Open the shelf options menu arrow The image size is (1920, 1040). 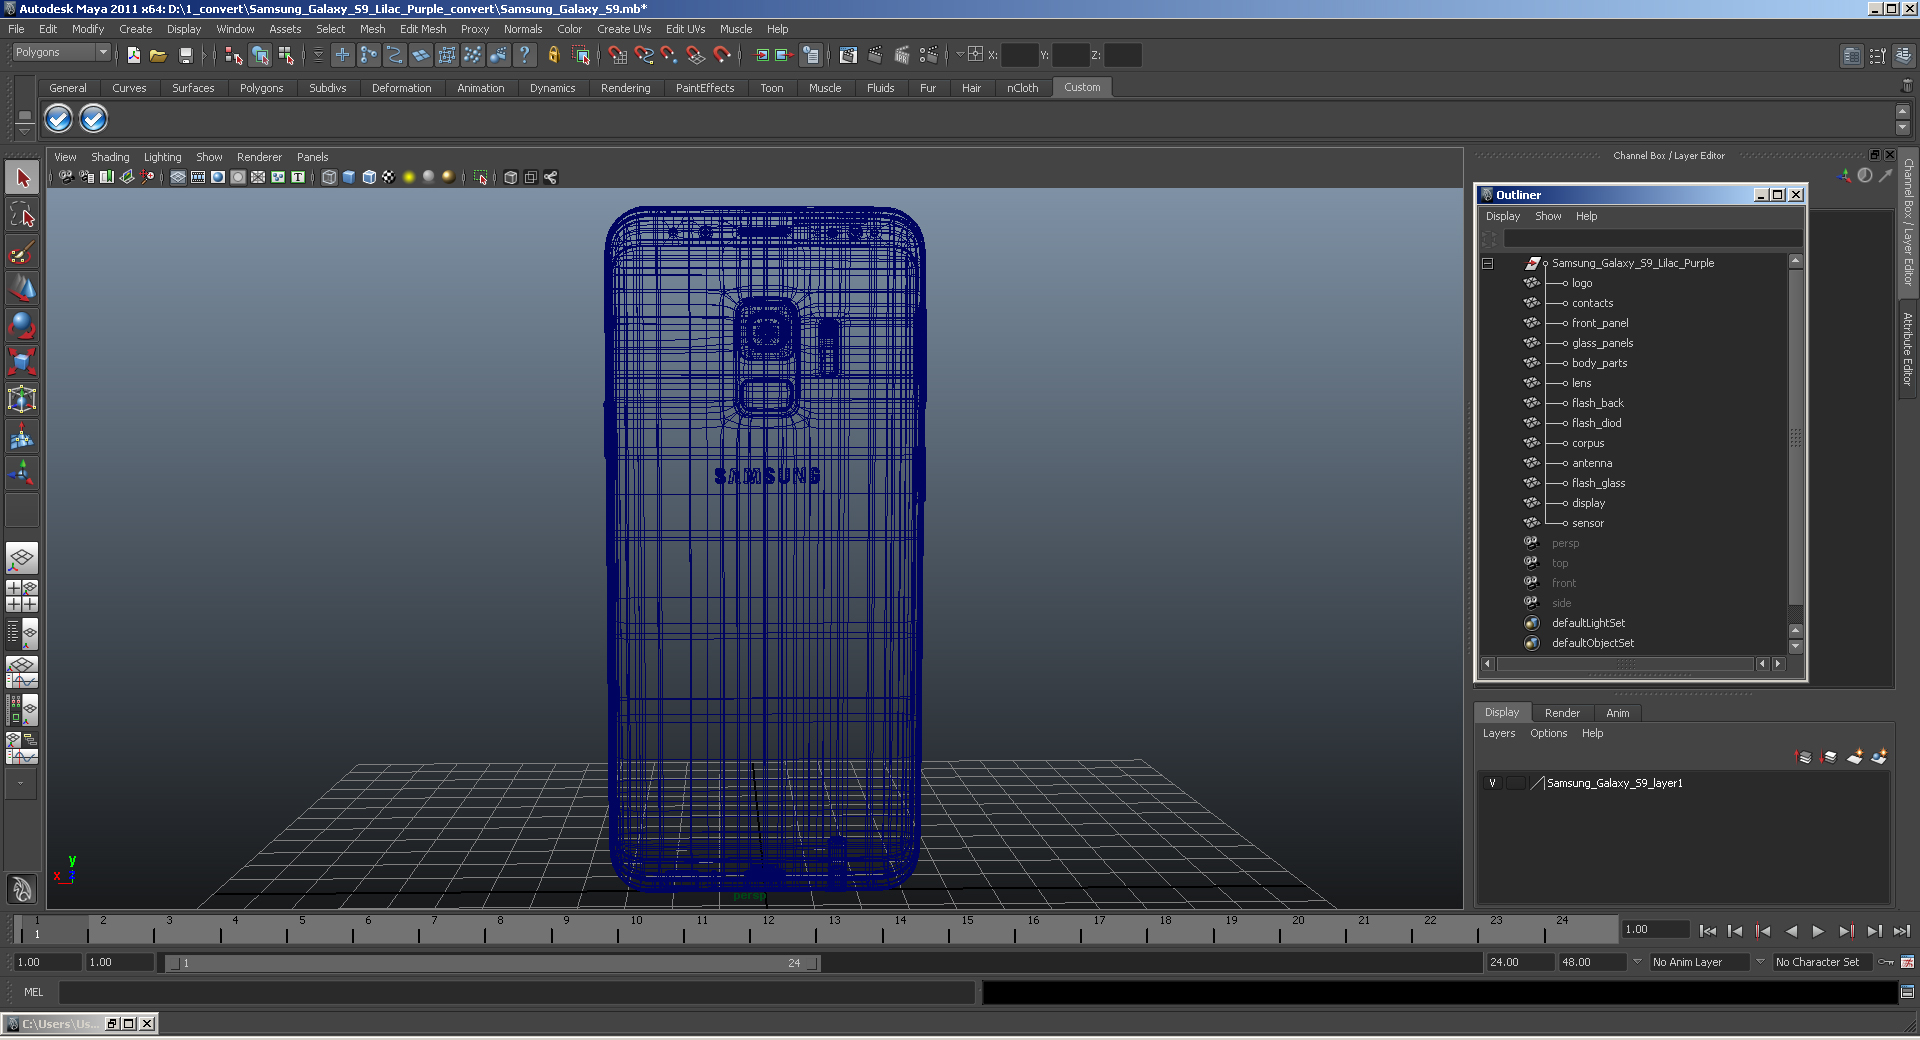coord(24,132)
